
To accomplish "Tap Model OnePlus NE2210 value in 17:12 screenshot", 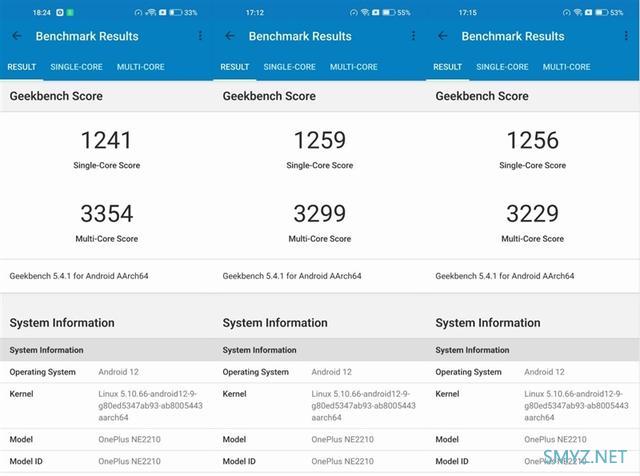I will click(342, 439).
